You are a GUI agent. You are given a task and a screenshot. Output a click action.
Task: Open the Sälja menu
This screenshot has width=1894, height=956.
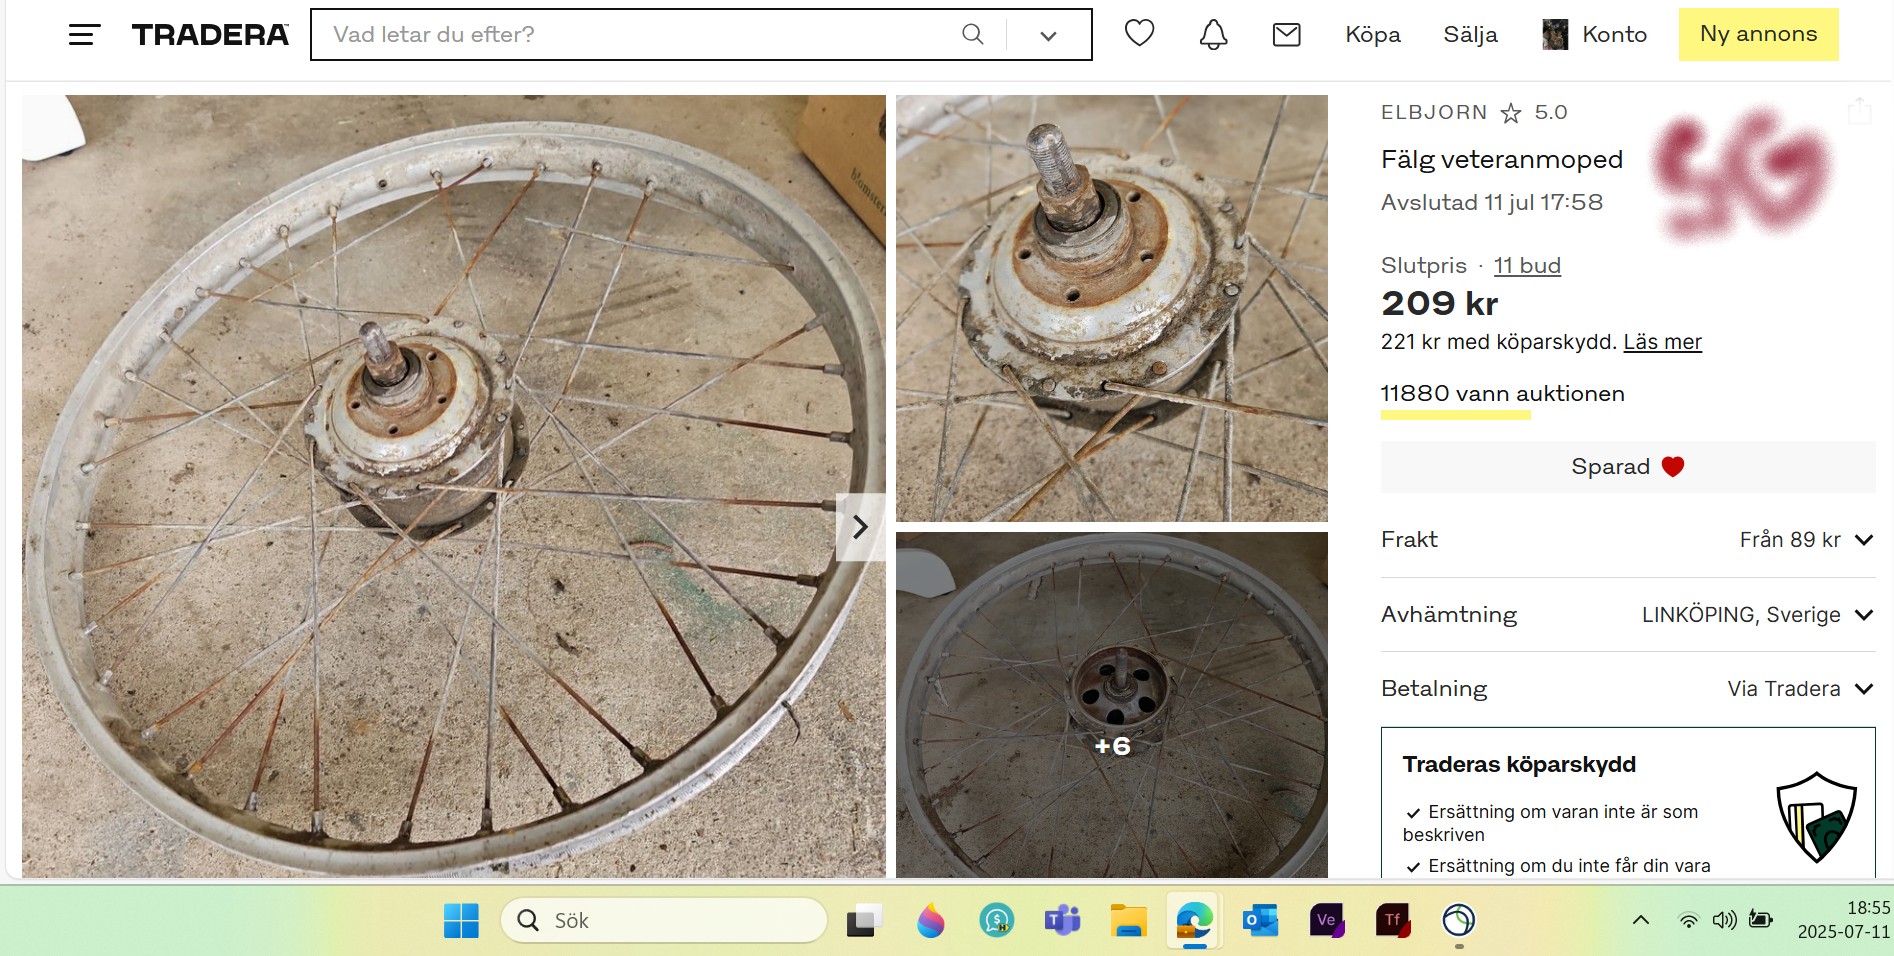click(x=1470, y=35)
